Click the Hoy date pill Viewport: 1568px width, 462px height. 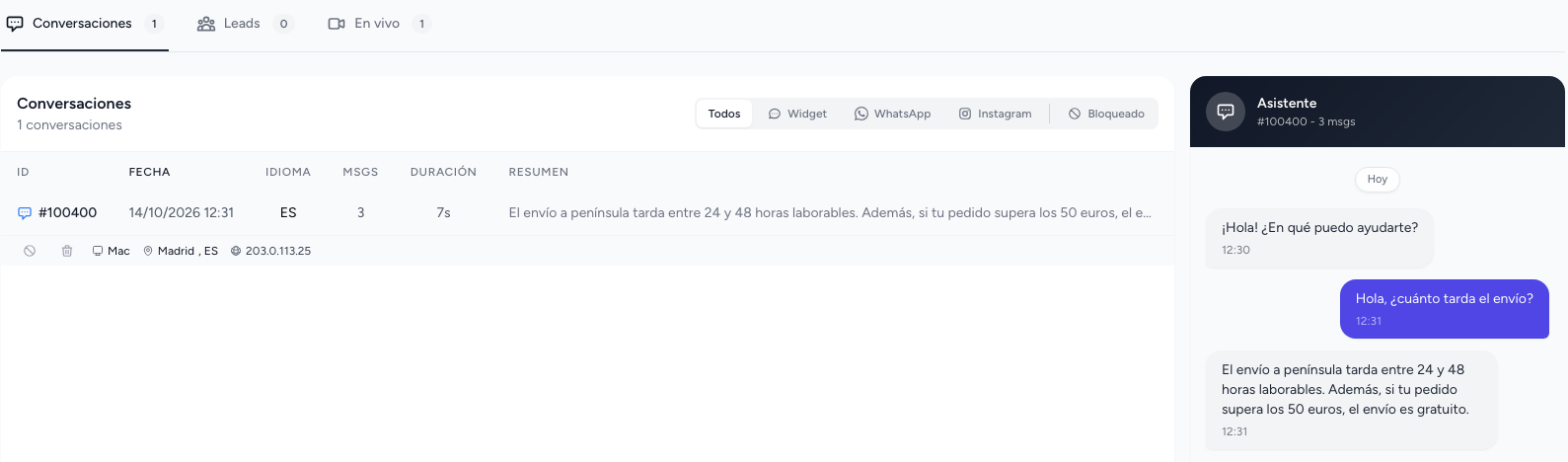click(x=1378, y=180)
